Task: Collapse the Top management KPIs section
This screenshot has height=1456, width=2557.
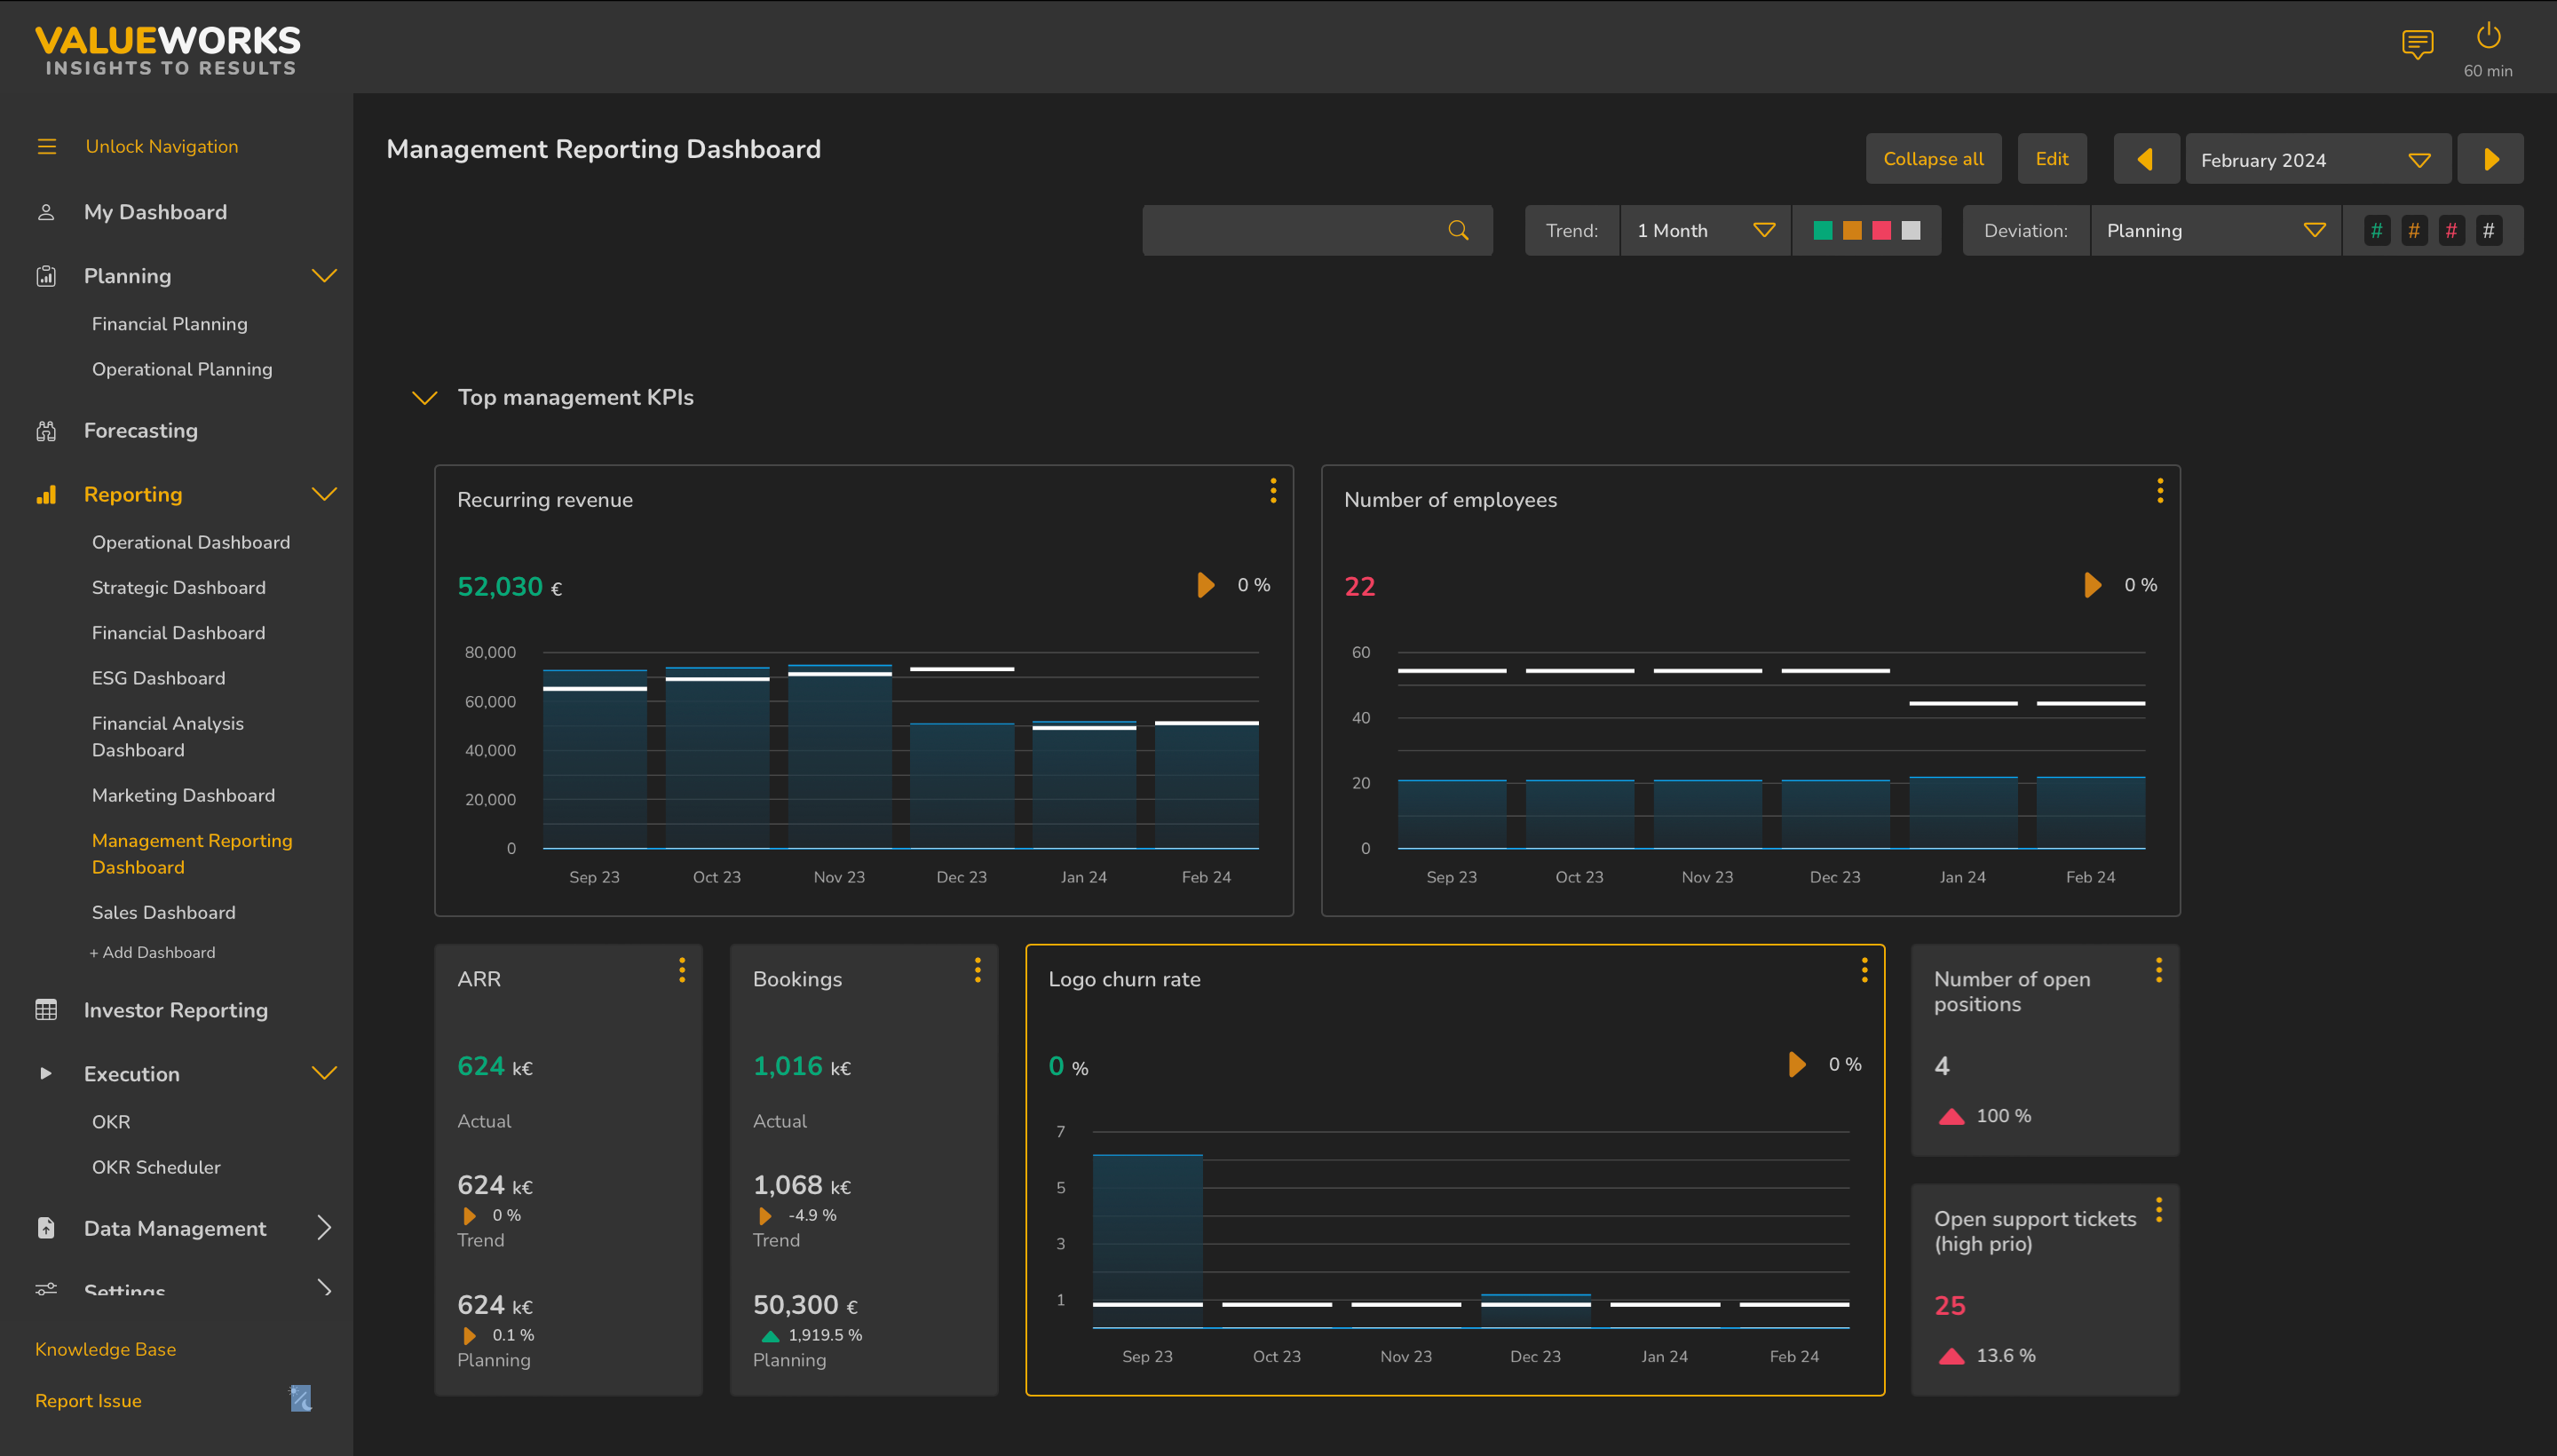Action: click(425, 398)
